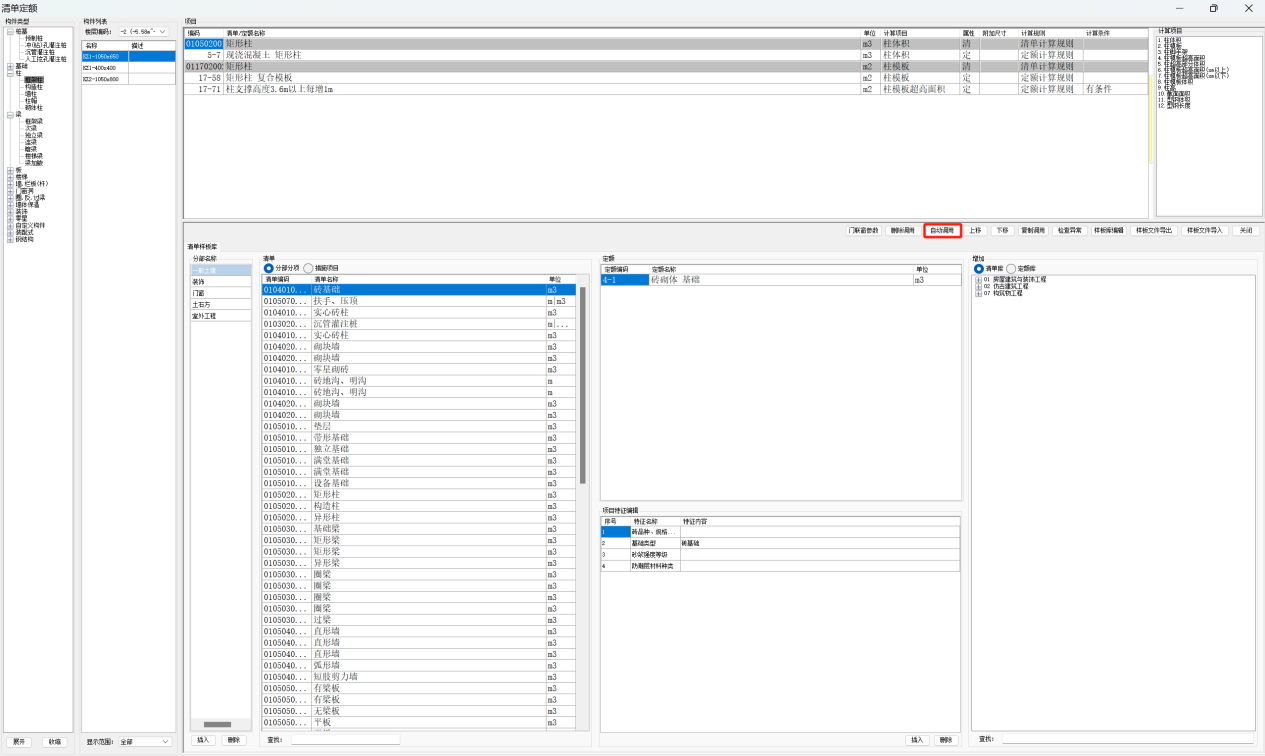1265x756 pixels.
Task: Open the 显示范围 dropdown at the bottom
Action: [x=144, y=742]
